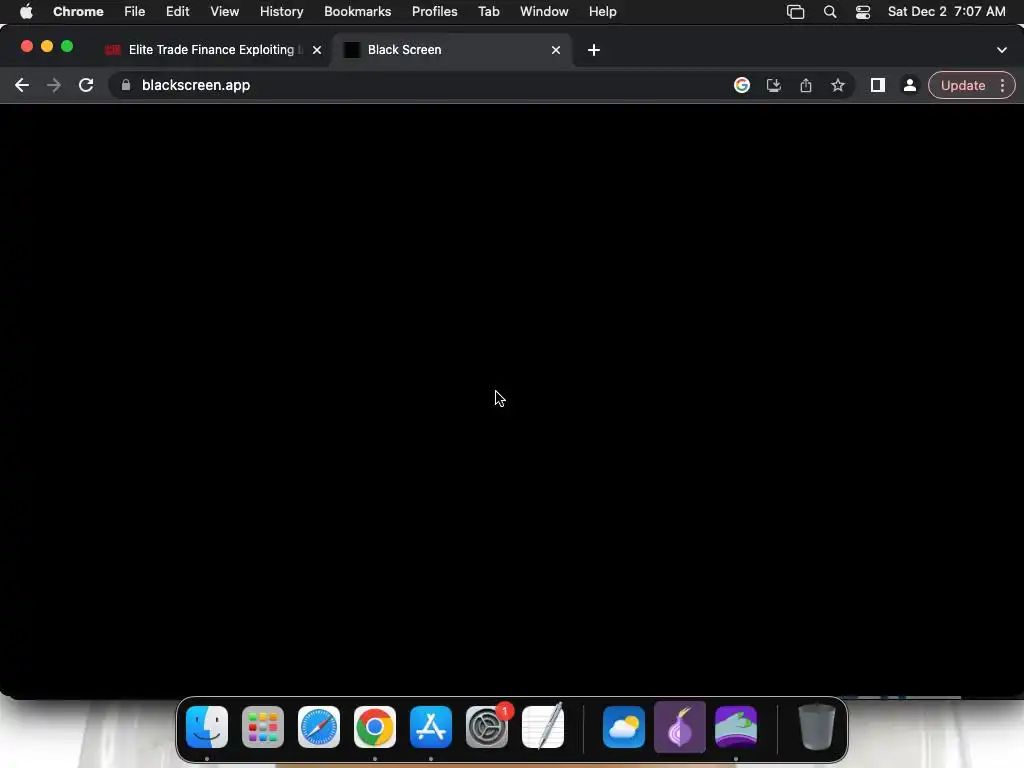
Task: Open the Tab menu
Action: point(488,12)
